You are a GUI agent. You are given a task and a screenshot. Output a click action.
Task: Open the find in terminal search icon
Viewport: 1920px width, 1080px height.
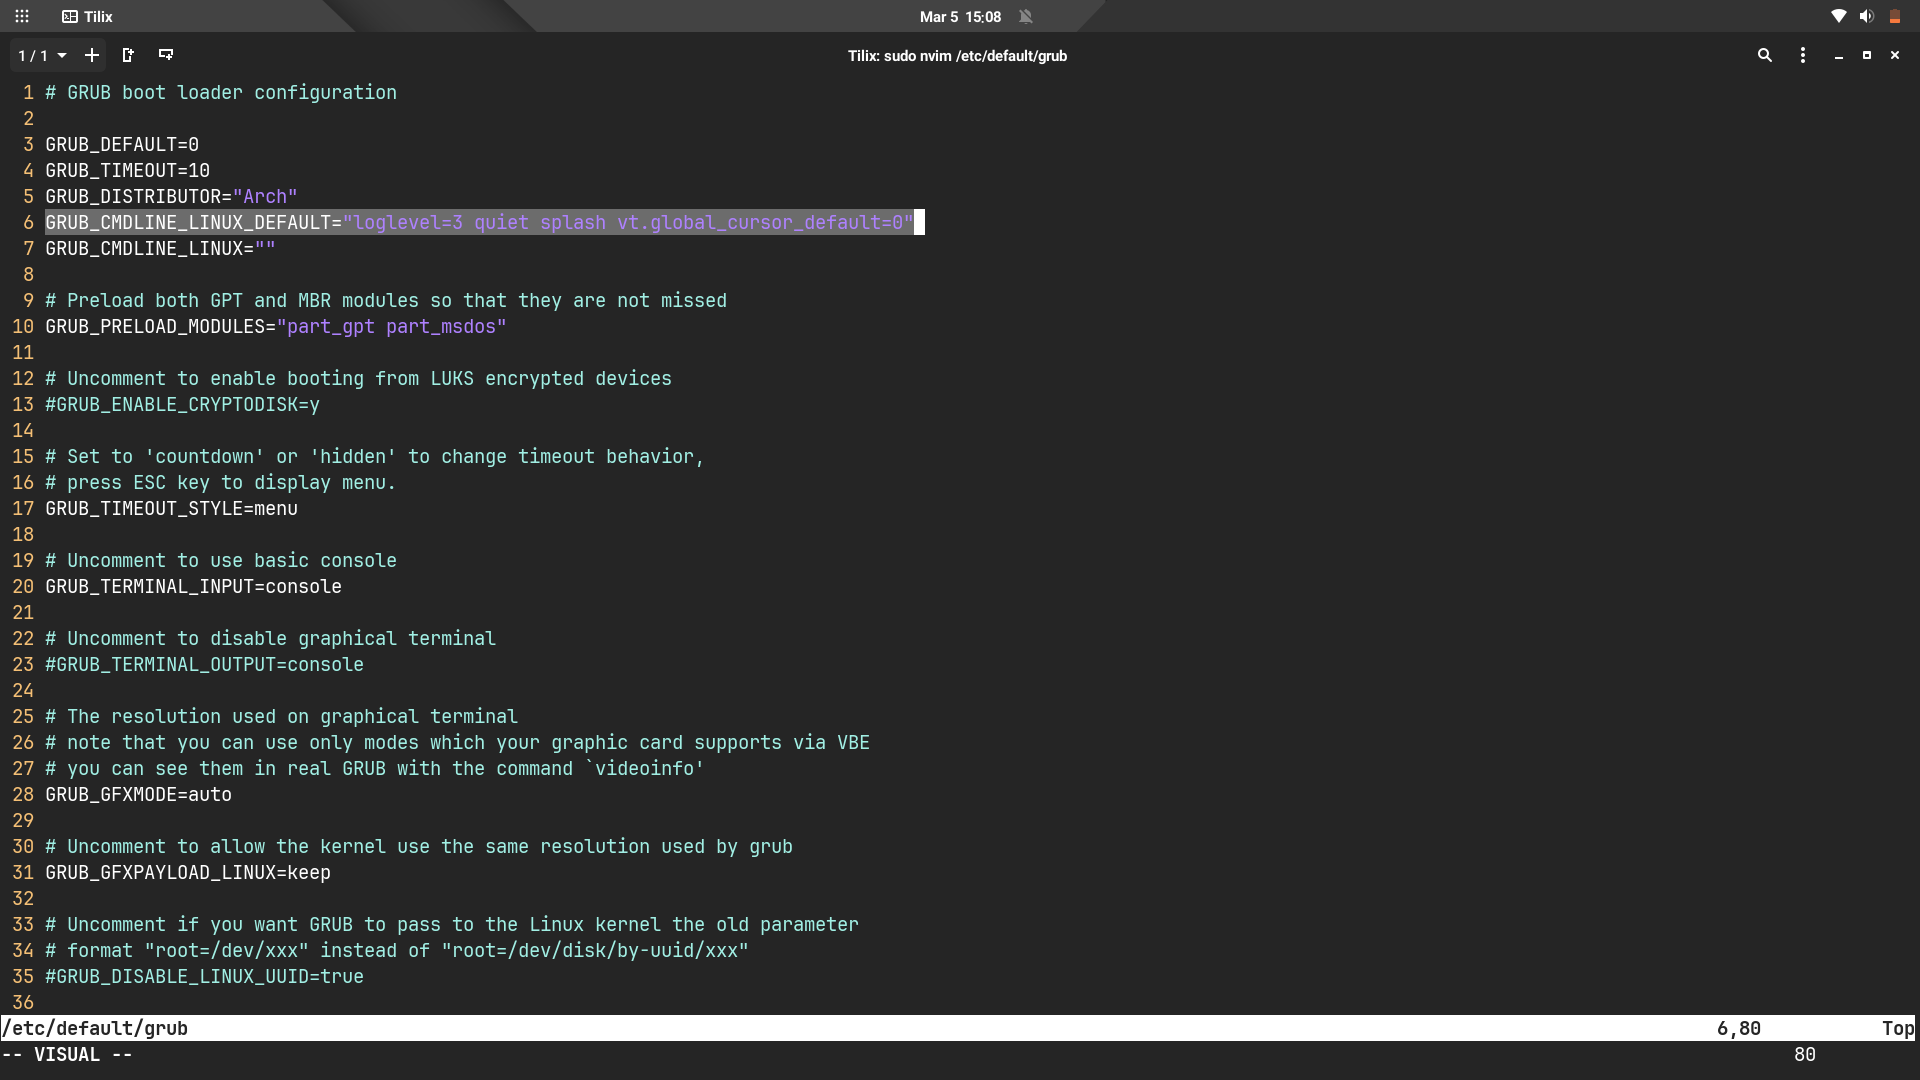coord(1765,56)
